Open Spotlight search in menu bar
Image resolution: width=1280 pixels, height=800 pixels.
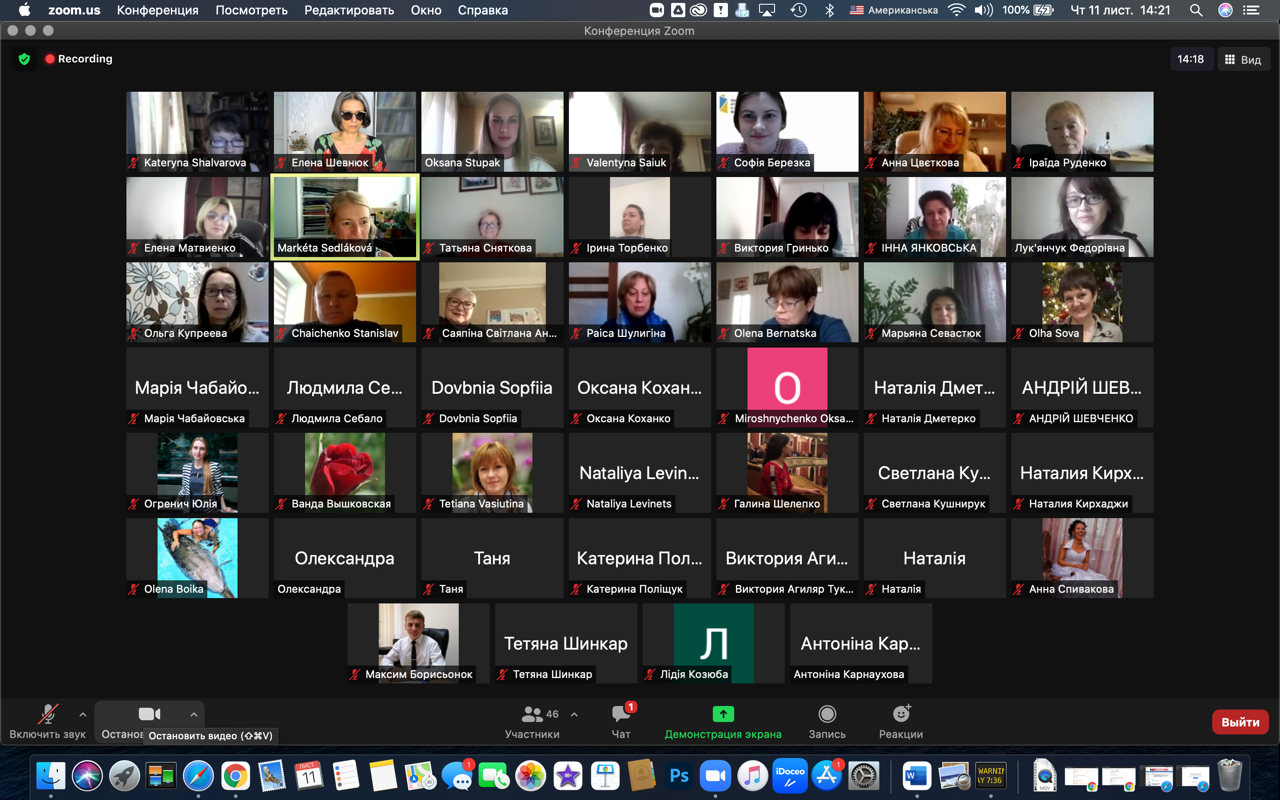point(1196,10)
